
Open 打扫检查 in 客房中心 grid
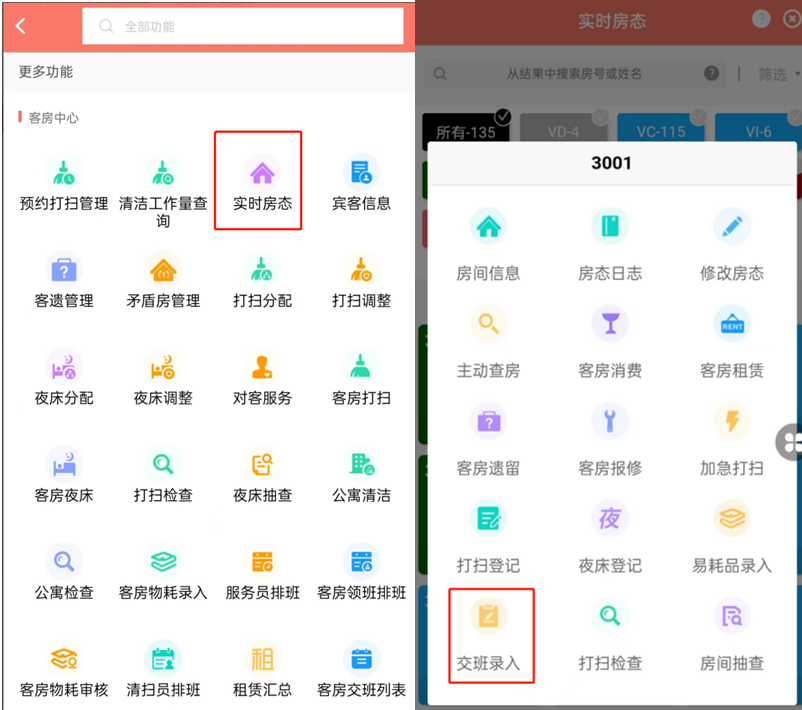pyautogui.click(x=163, y=475)
